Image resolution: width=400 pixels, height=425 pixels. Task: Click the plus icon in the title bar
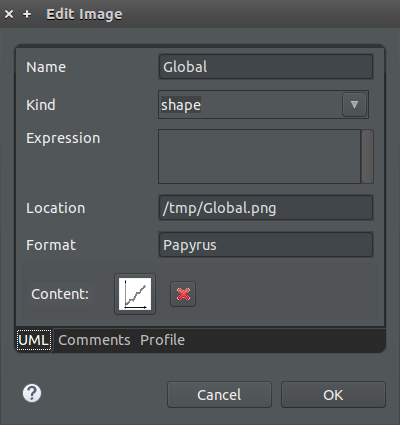pos(27,14)
